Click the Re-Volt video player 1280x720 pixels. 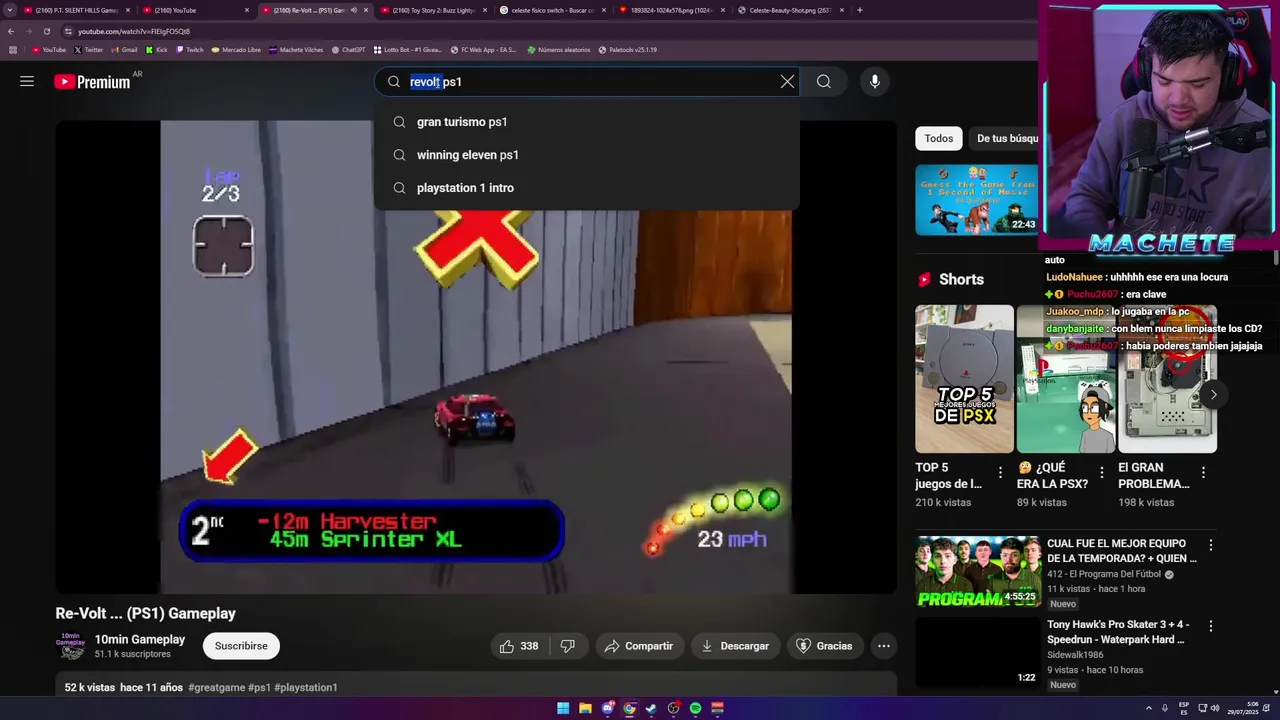point(476,357)
